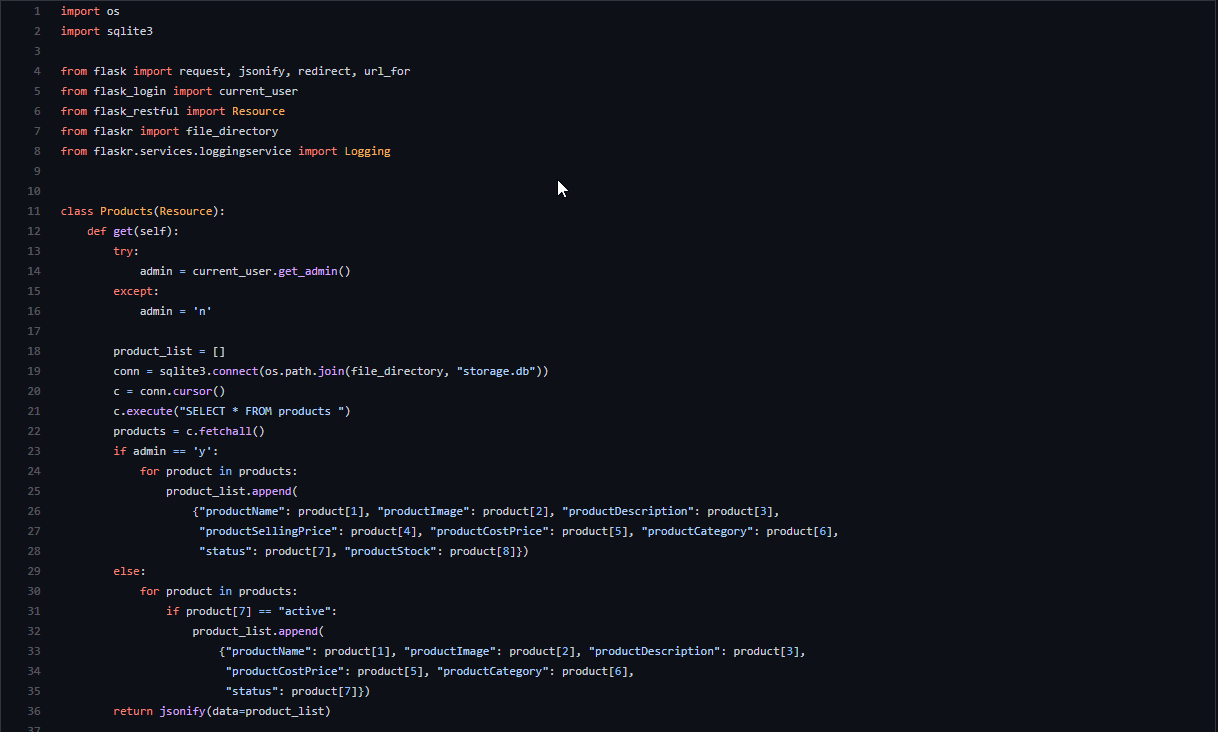Click the 'productSellingPrice' key string

click(x=271, y=531)
